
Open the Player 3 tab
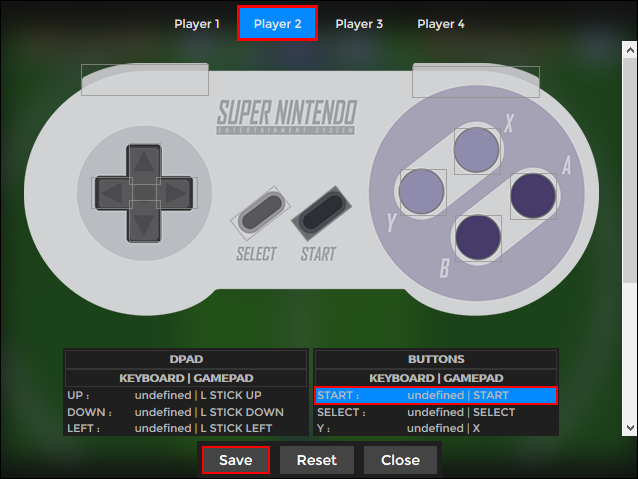(359, 24)
